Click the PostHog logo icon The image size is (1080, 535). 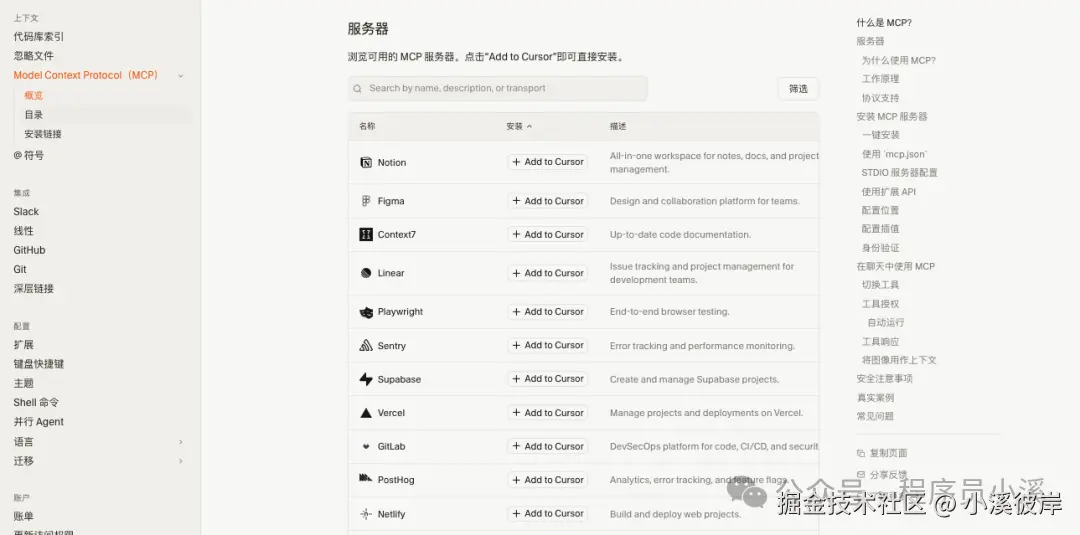coord(366,479)
